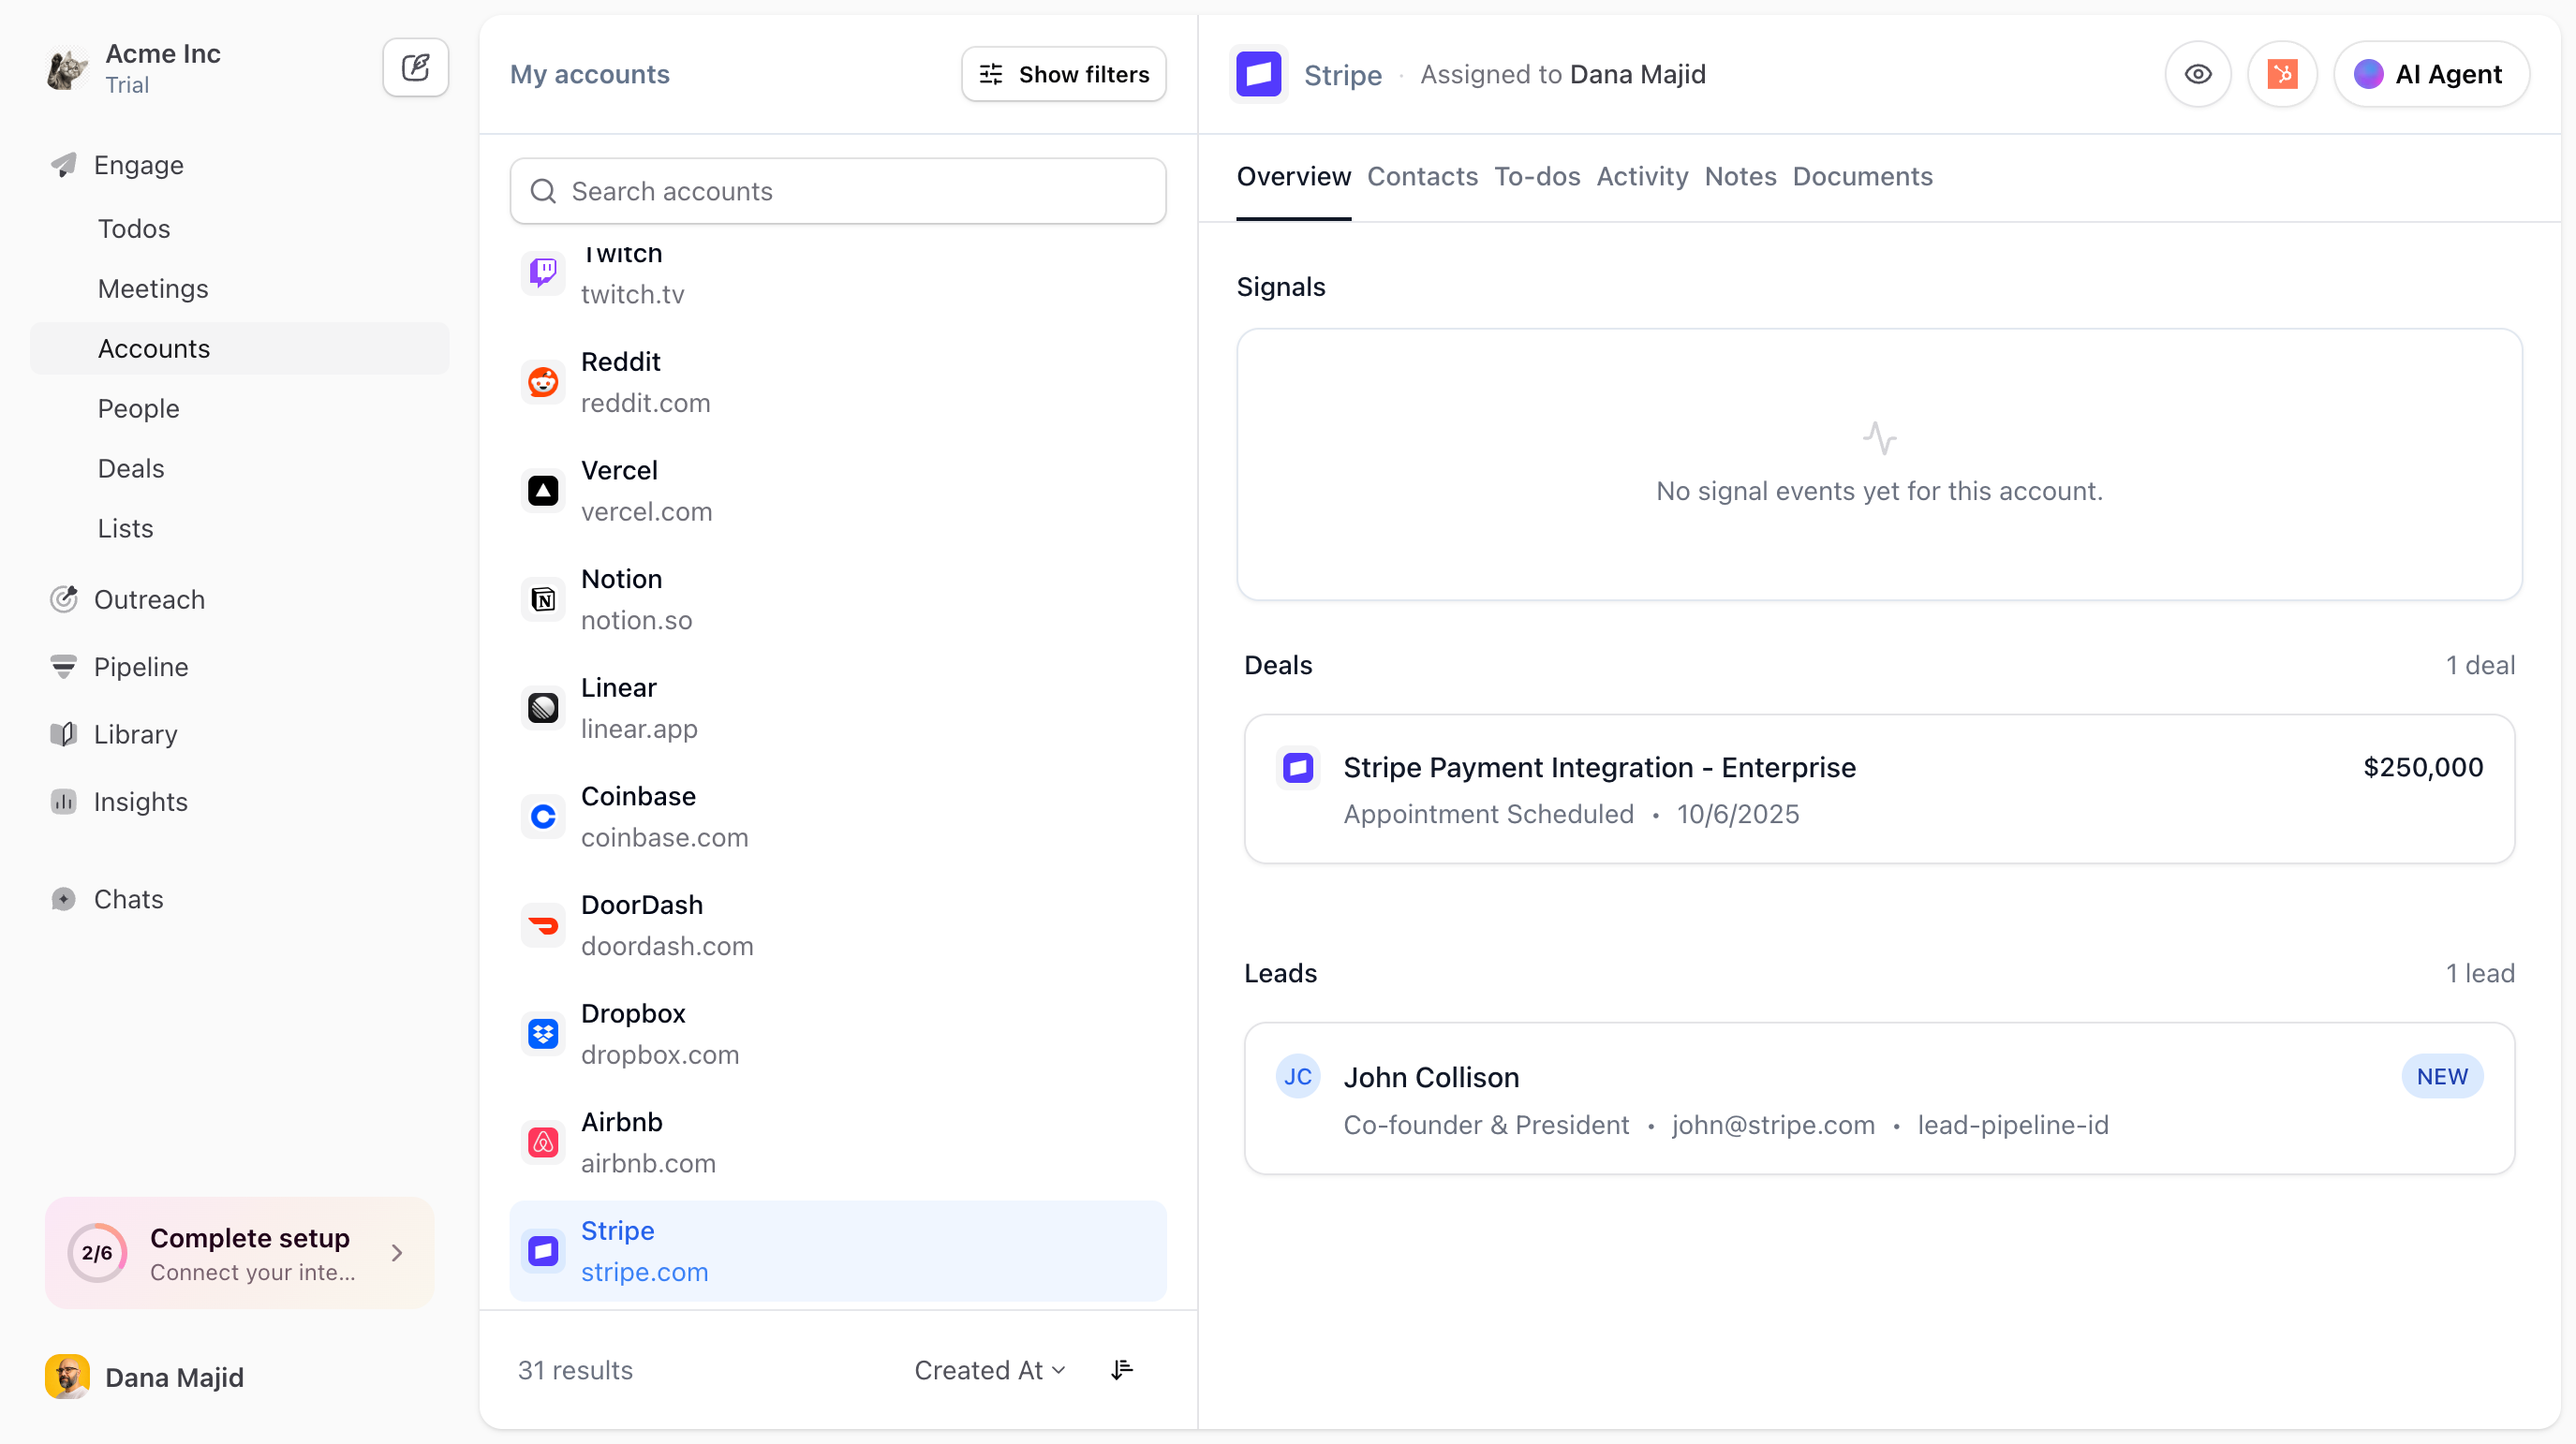The image size is (2576, 1444).
Task: Open the To-dos tab
Action: tap(1537, 176)
